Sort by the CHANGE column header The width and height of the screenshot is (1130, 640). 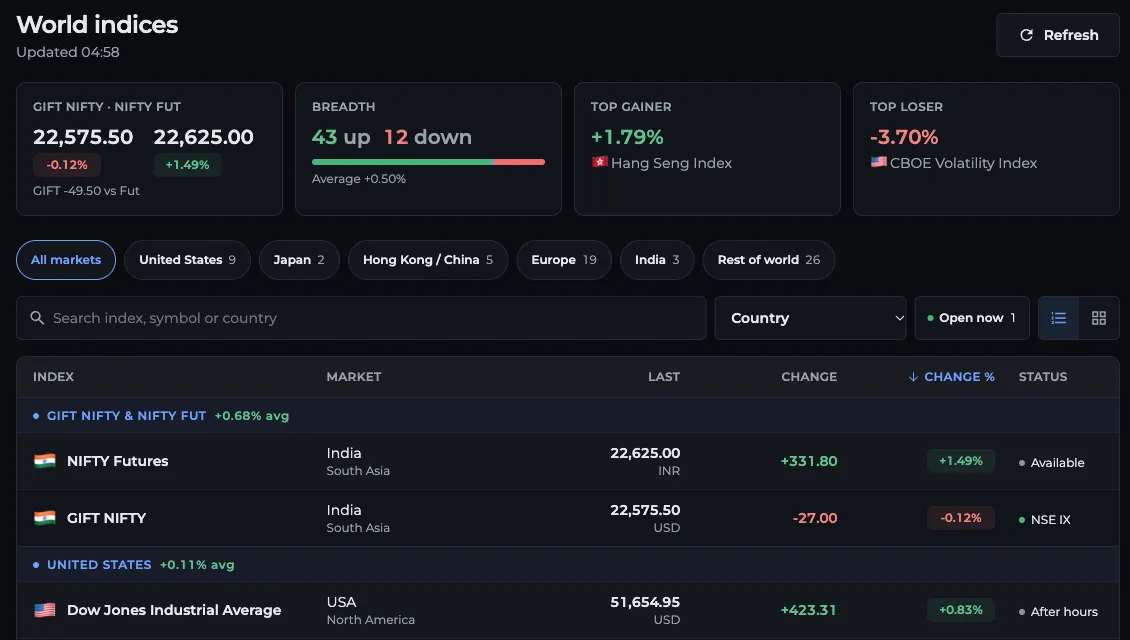[x=809, y=377]
